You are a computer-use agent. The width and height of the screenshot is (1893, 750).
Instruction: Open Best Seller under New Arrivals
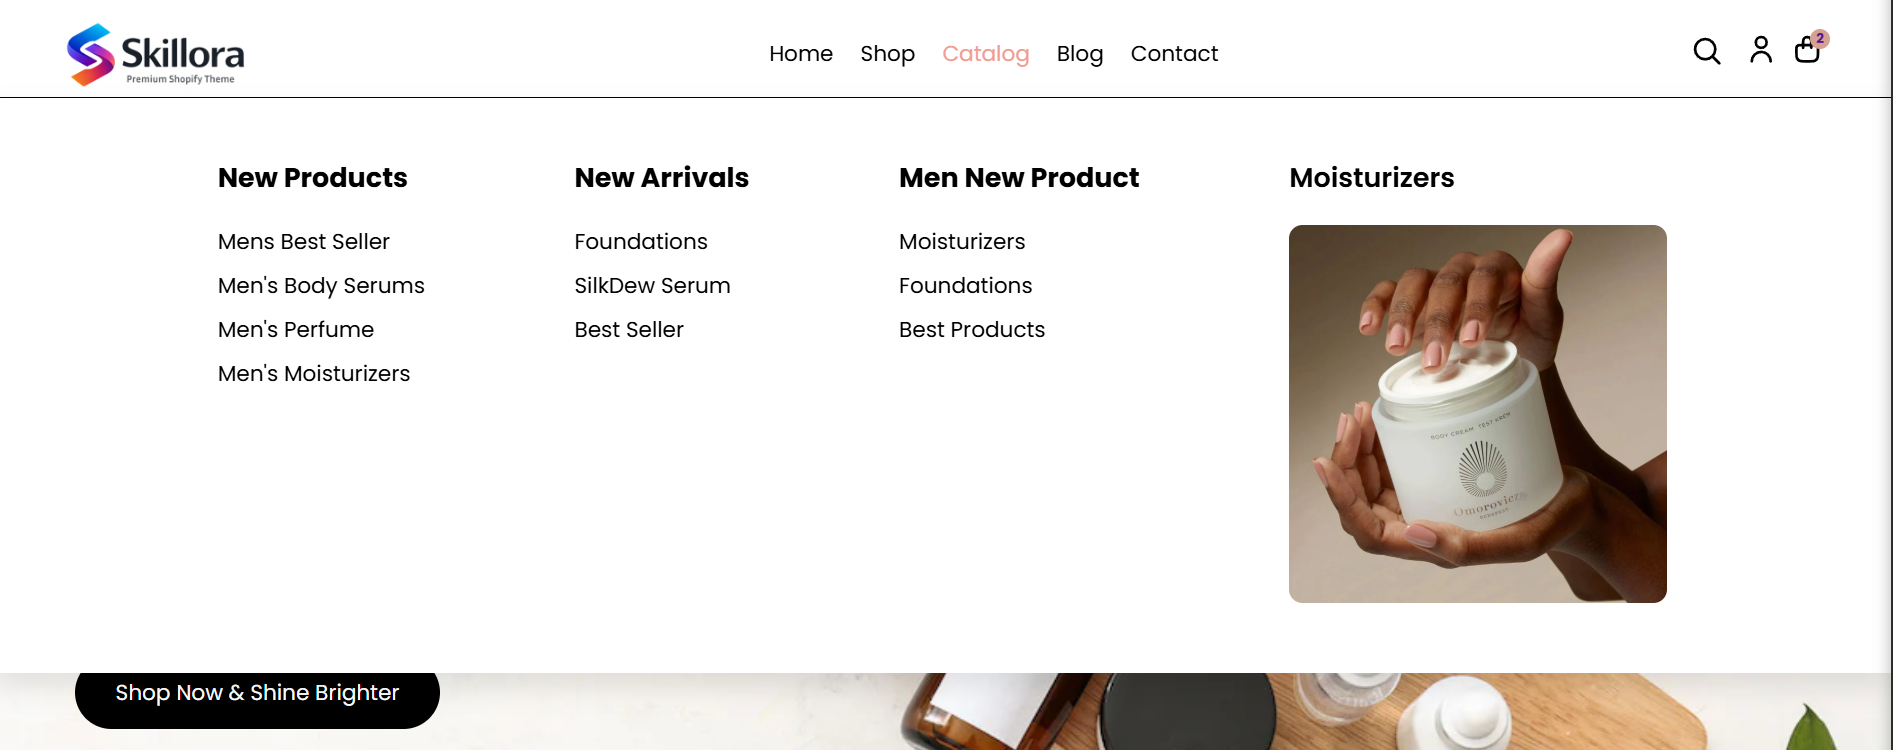click(x=629, y=330)
